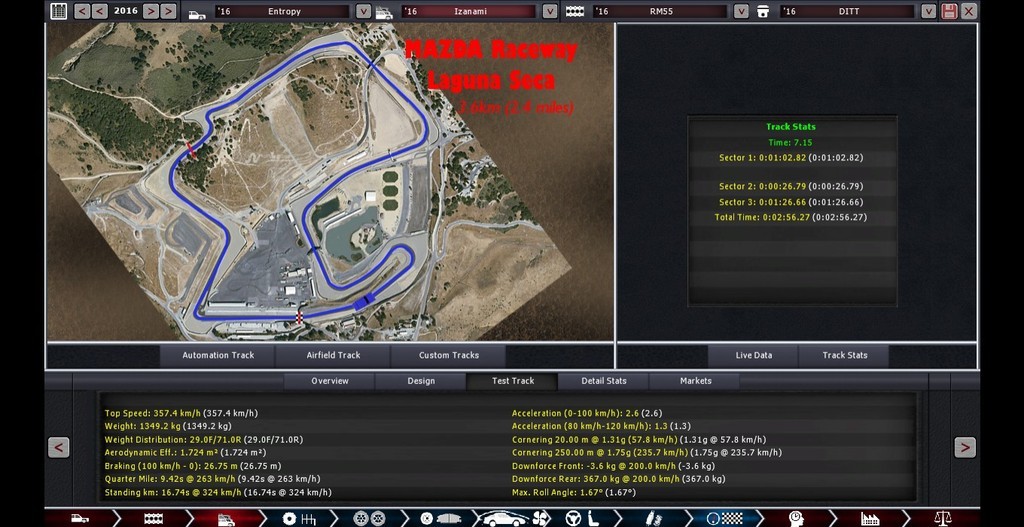This screenshot has height=527, width=1024.
Task: Advance the year with single right arrow
Action: point(149,11)
